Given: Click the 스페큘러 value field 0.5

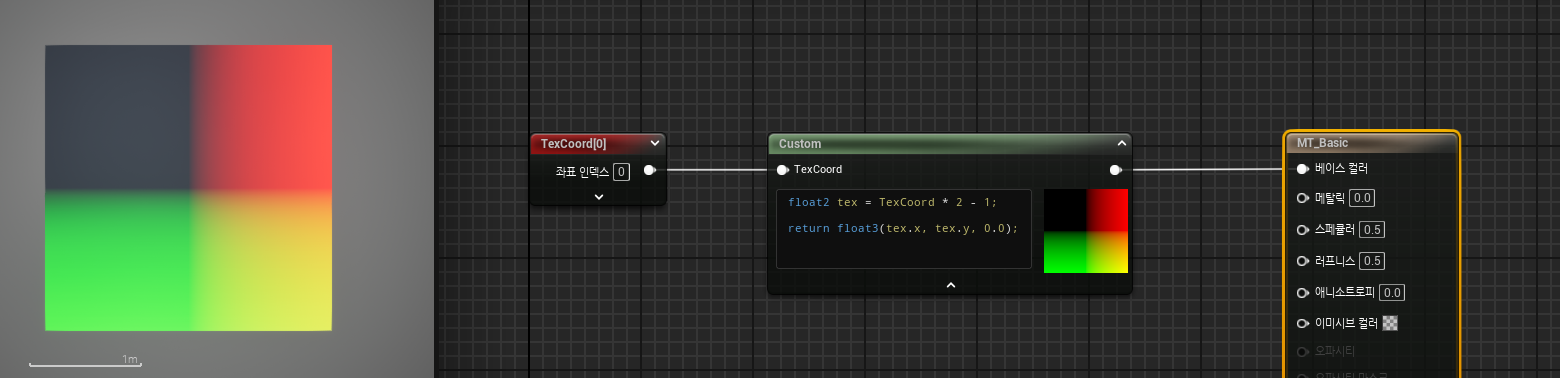Looking at the screenshot, I should [1372, 230].
